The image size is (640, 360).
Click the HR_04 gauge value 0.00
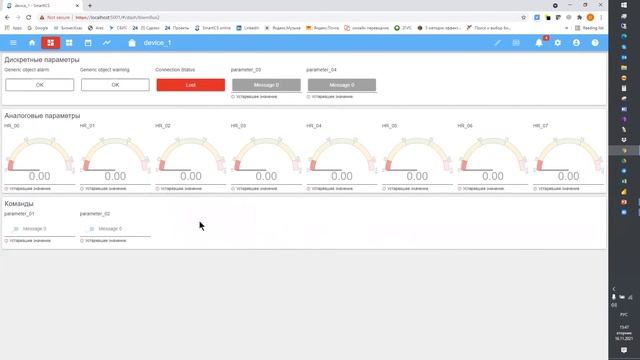(342, 176)
